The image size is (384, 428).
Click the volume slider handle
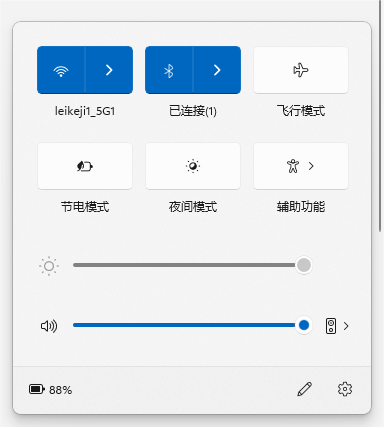coord(304,325)
